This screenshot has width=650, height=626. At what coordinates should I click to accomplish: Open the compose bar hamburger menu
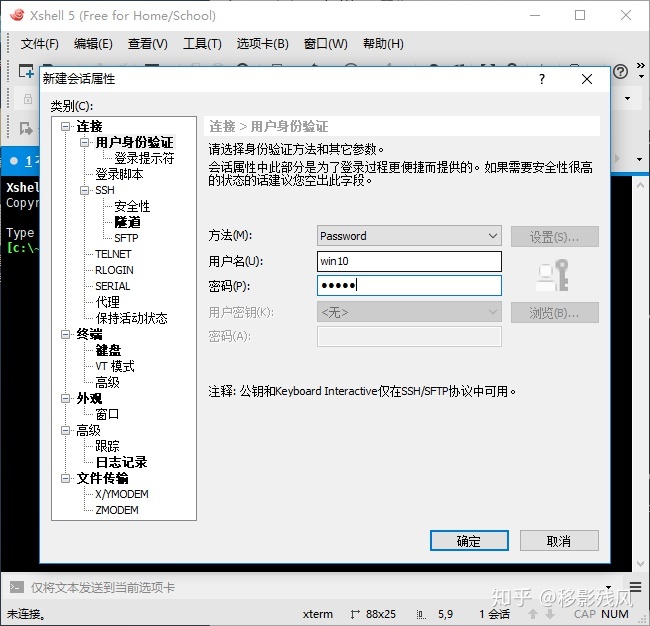coord(635,586)
